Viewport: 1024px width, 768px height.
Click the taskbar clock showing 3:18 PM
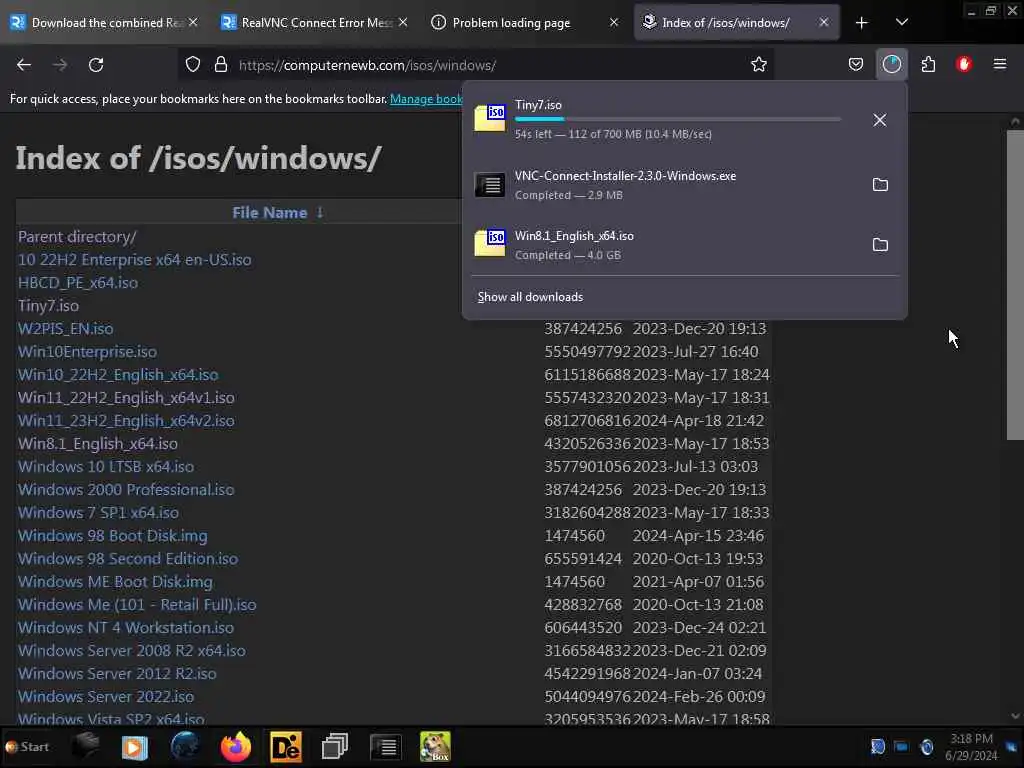click(x=971, y=747)
